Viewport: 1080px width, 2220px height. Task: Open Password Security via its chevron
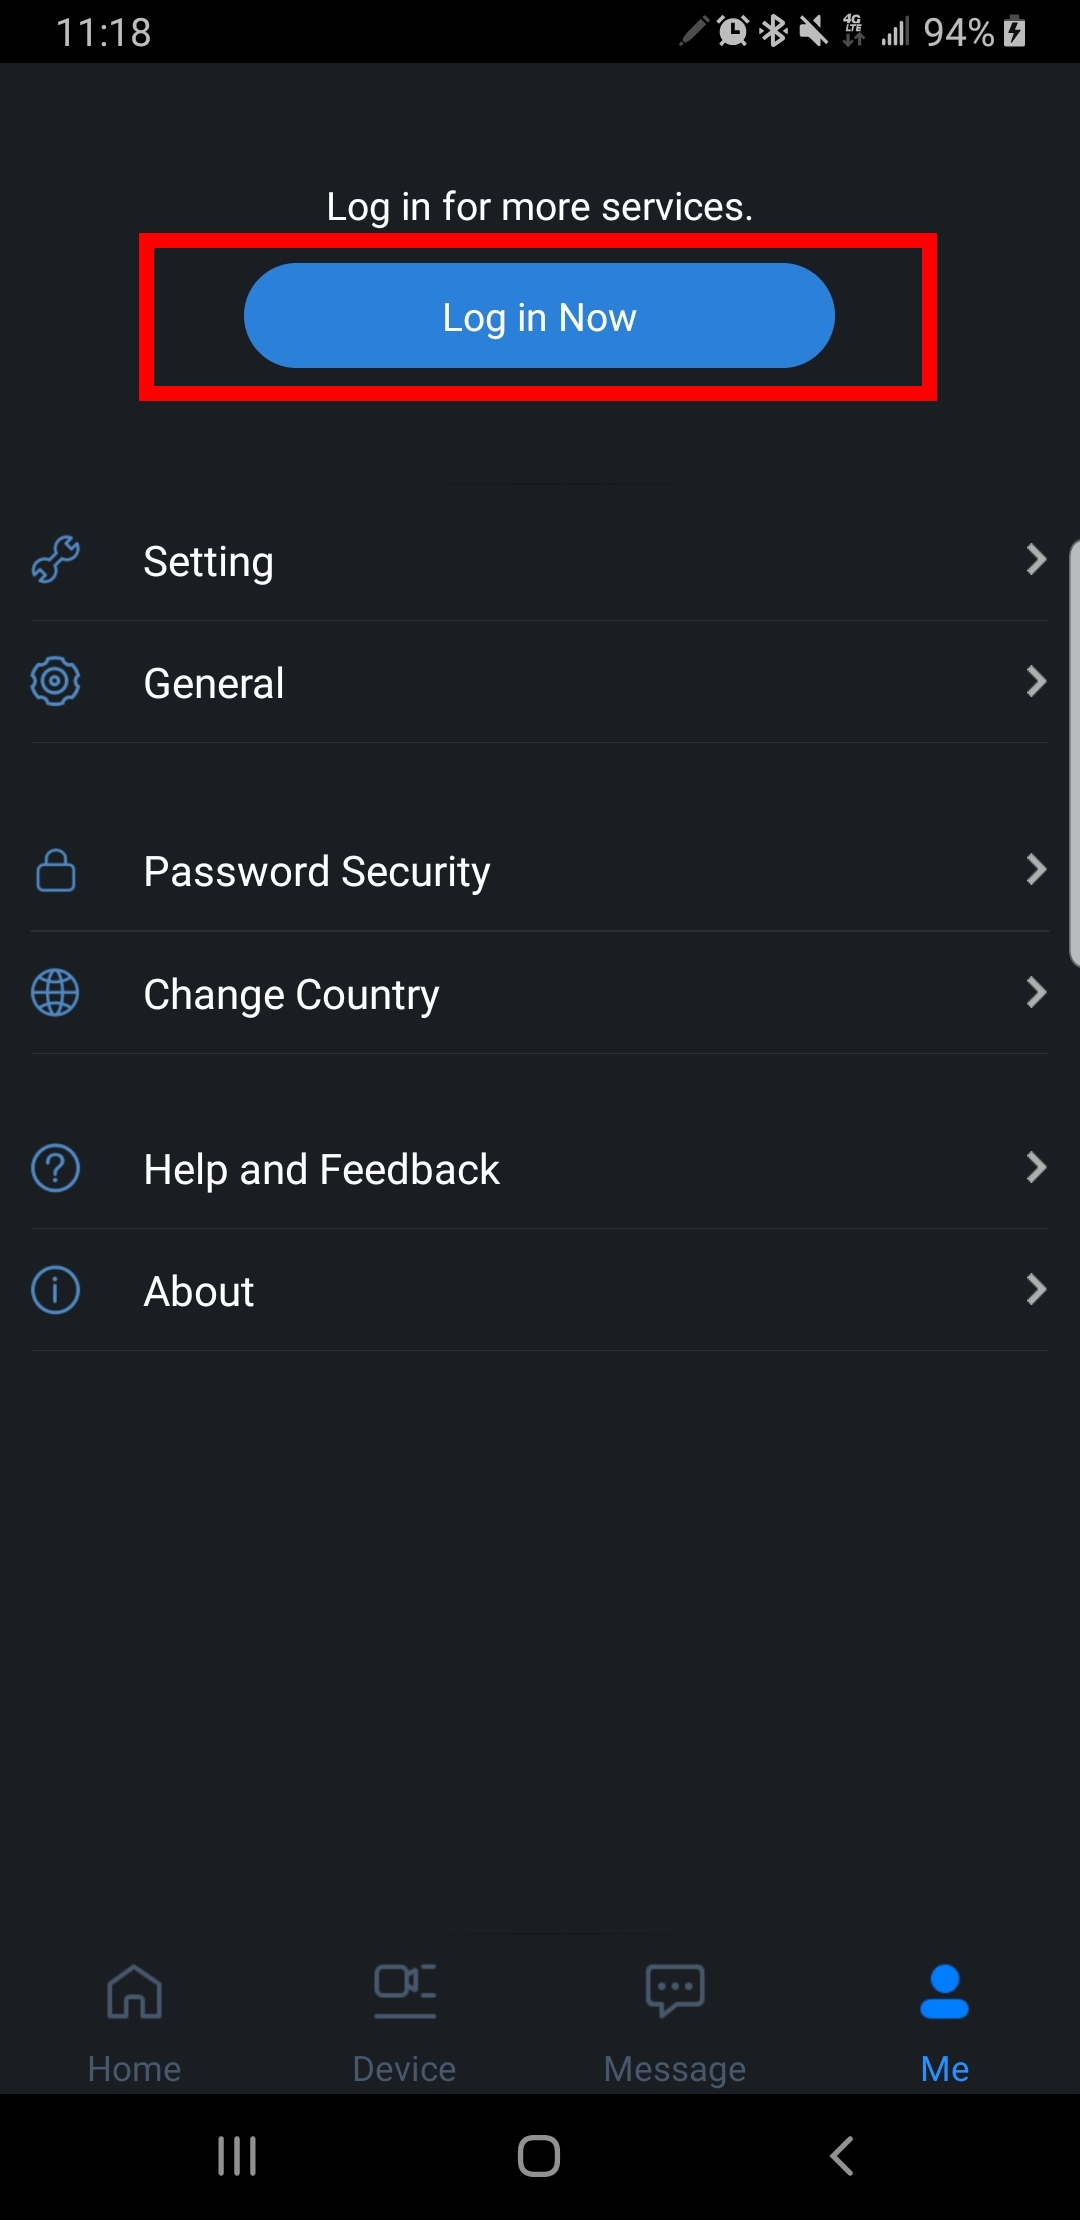[1036, 870]
